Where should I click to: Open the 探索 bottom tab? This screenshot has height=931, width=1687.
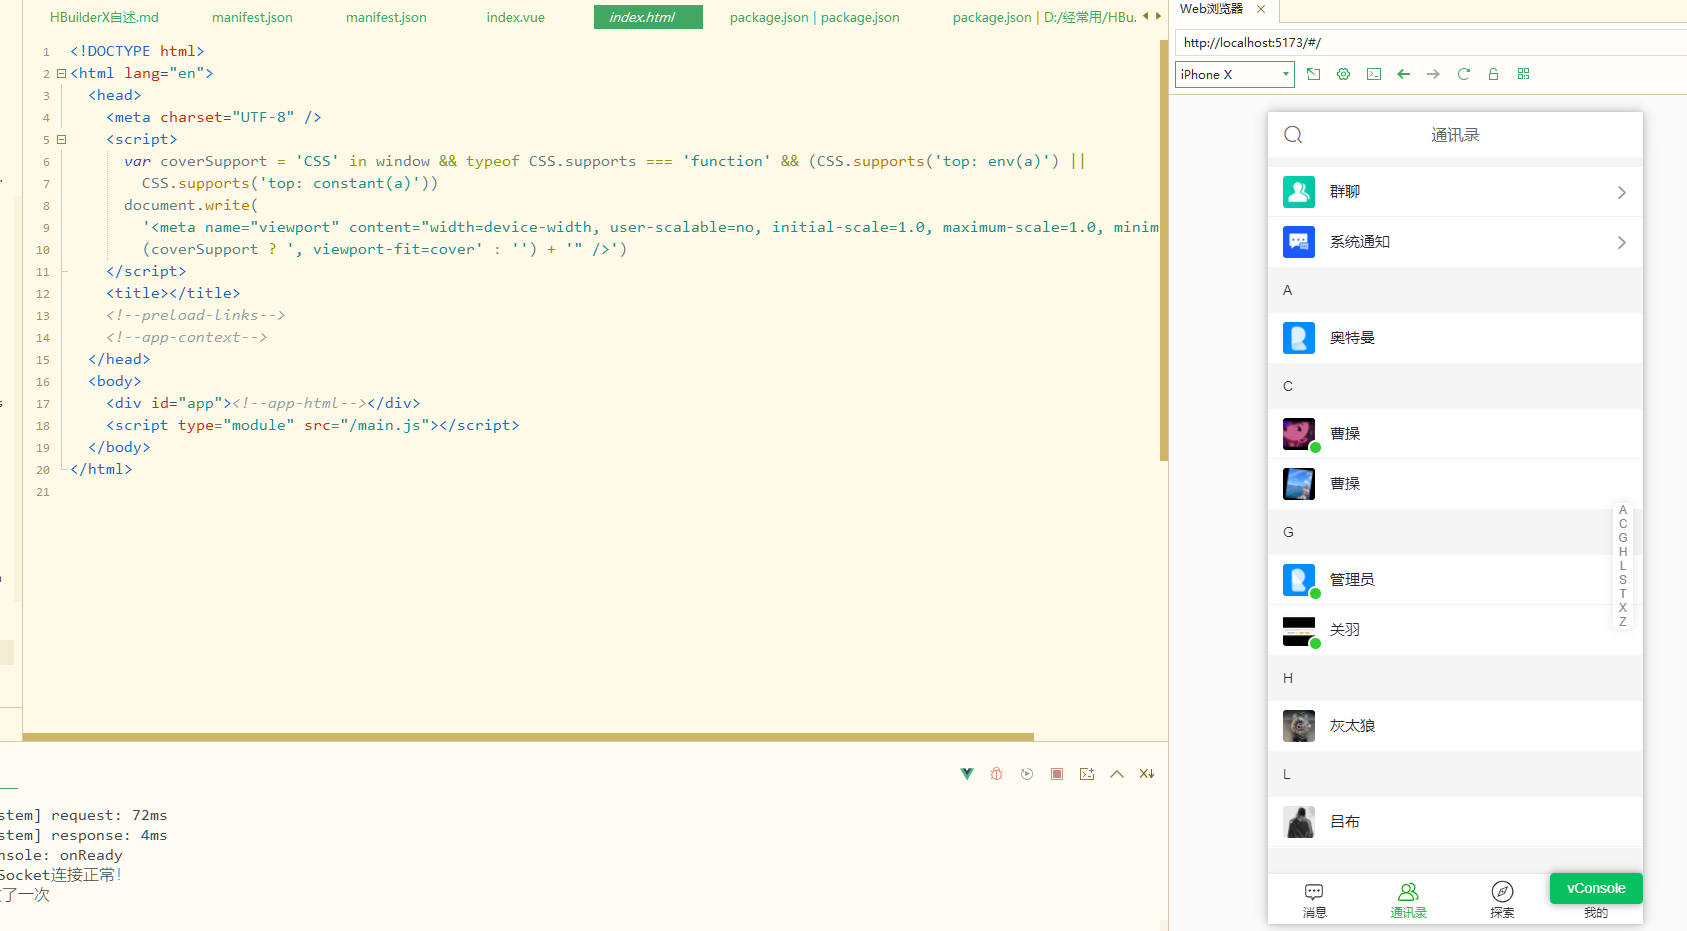click(1502, 900)
